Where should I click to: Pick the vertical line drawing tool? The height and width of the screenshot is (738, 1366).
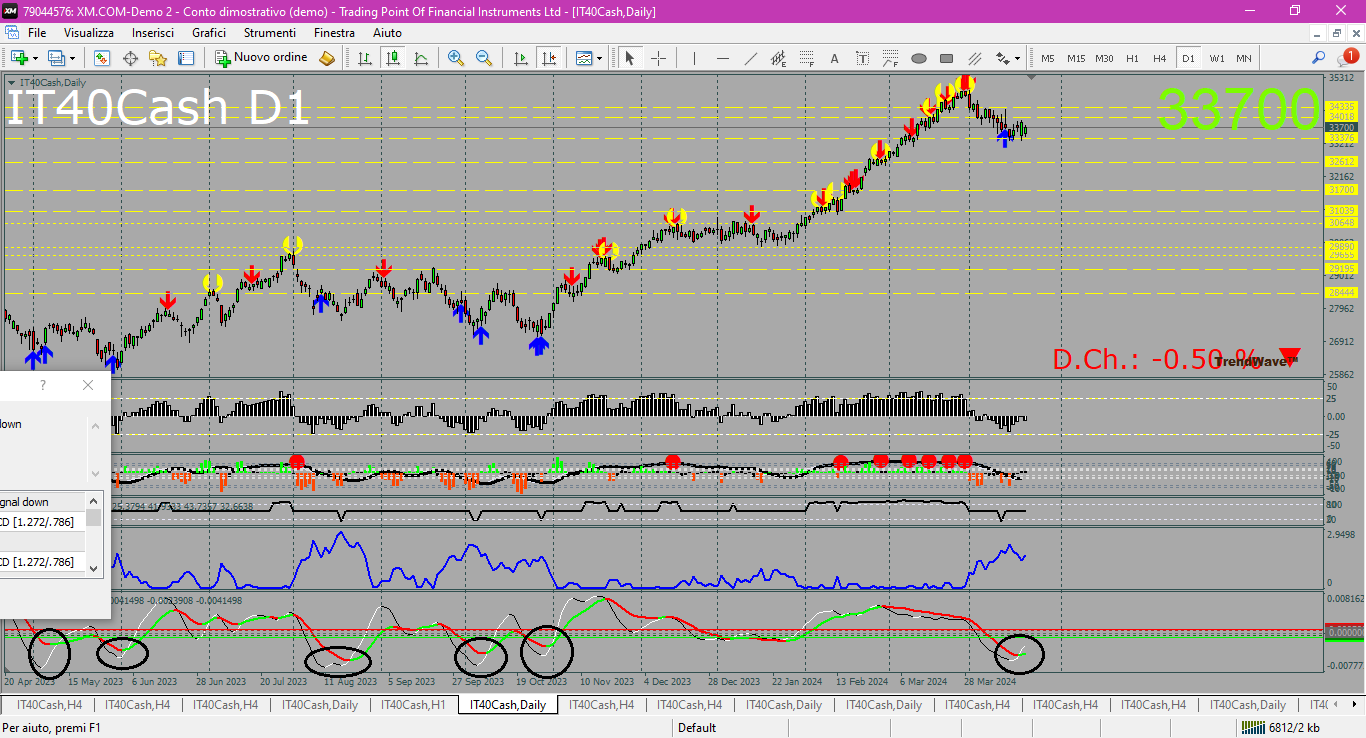(695, 58)
